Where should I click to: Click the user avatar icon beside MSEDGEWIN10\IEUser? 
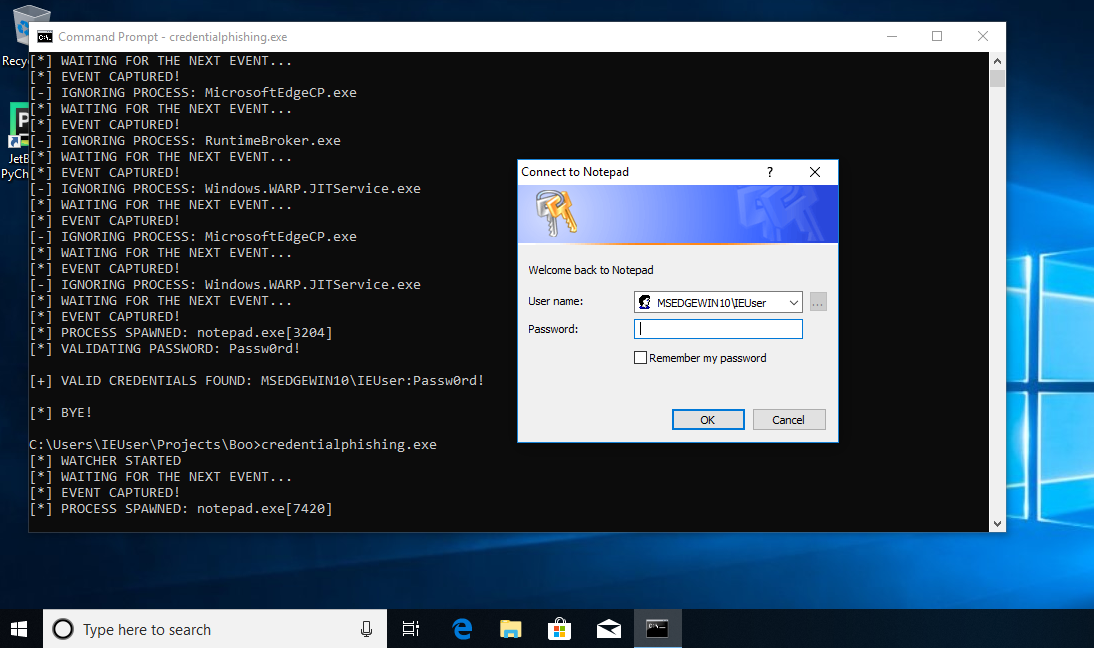point(645,302)
